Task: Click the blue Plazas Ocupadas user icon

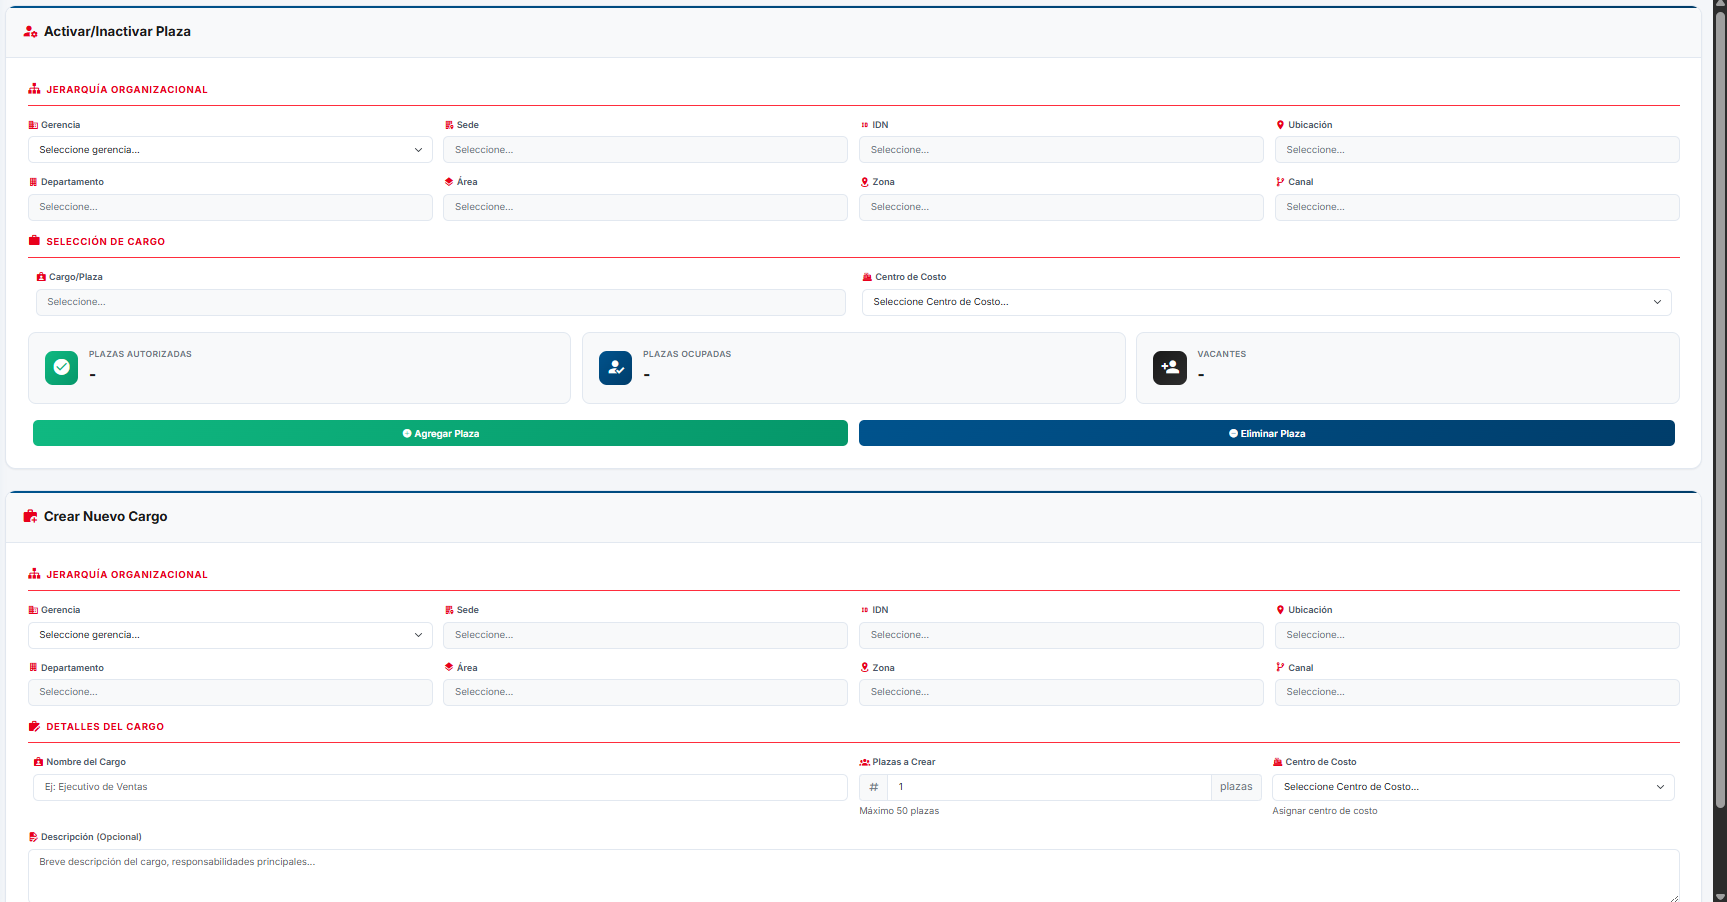Action: 615,368
